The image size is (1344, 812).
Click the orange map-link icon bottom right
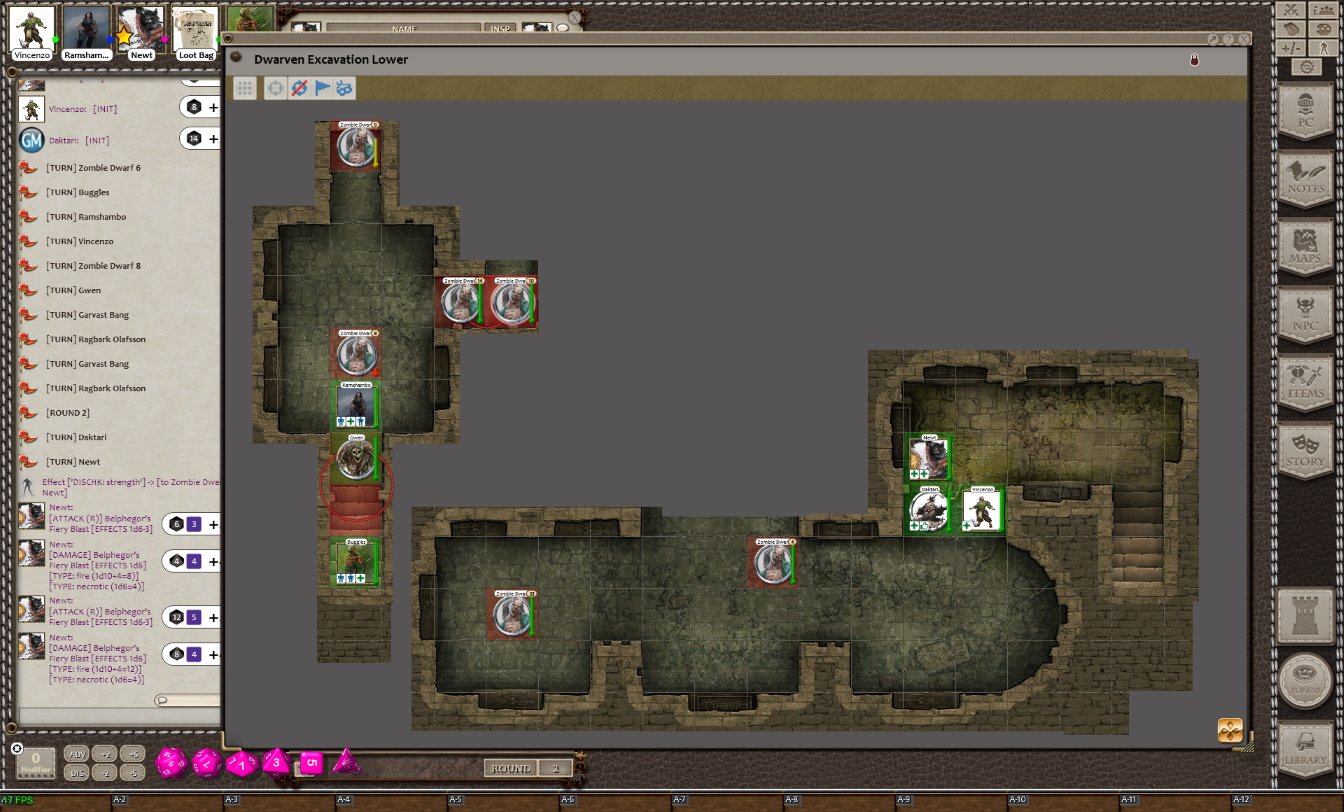tap(1230, 730)
